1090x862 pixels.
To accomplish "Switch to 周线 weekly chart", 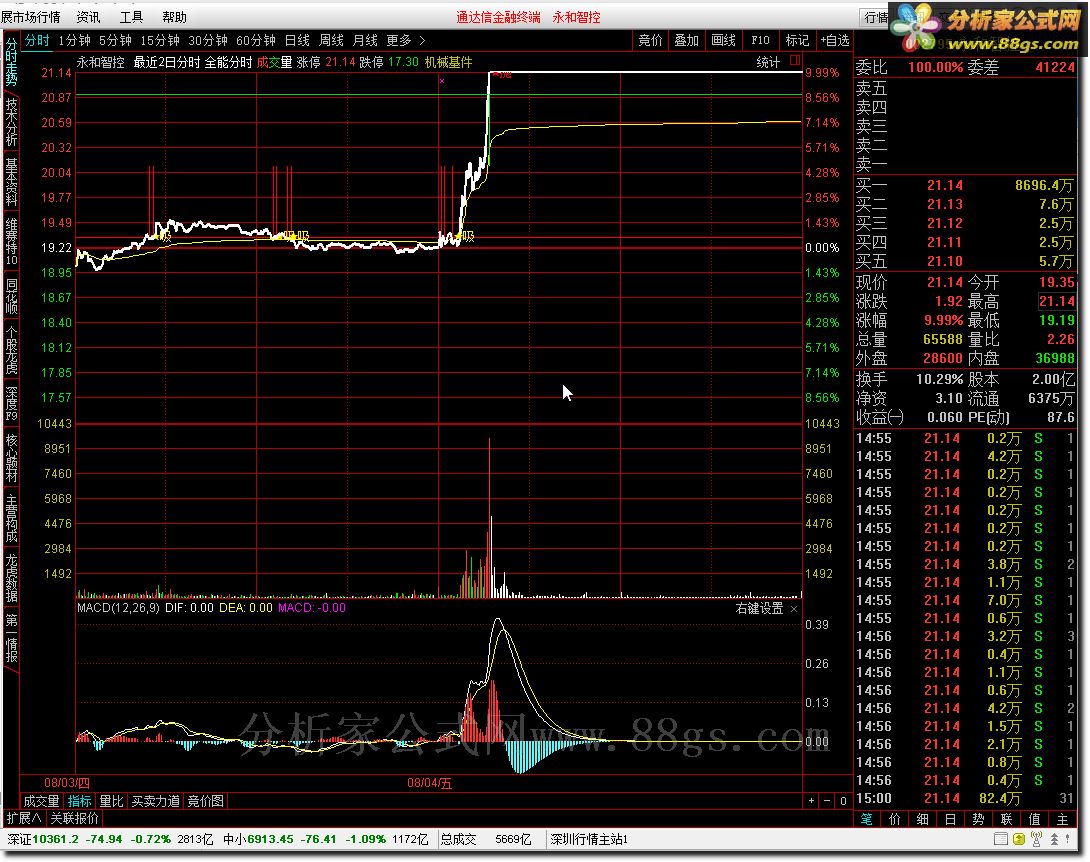I will click(x=331, y=40).
